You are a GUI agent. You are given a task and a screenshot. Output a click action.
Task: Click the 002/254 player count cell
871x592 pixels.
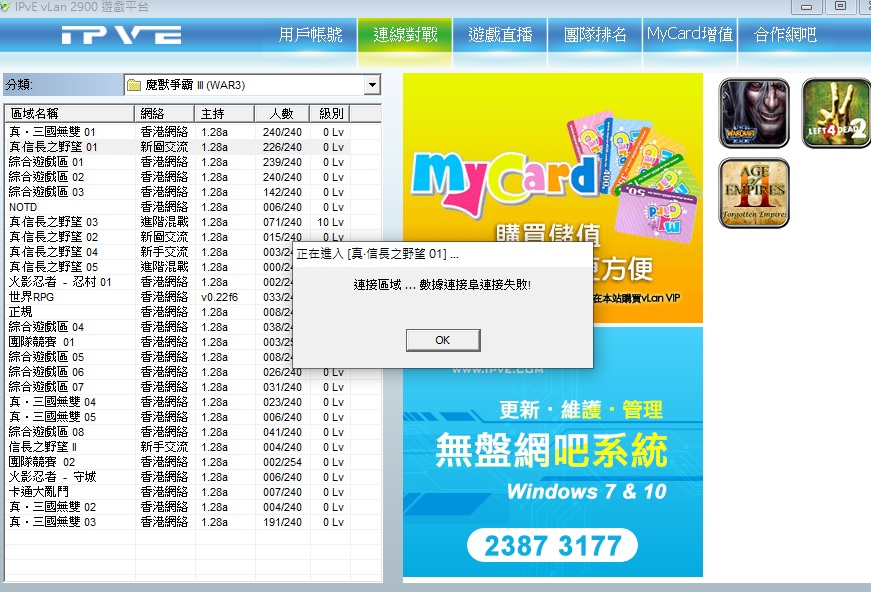point(282,462)
